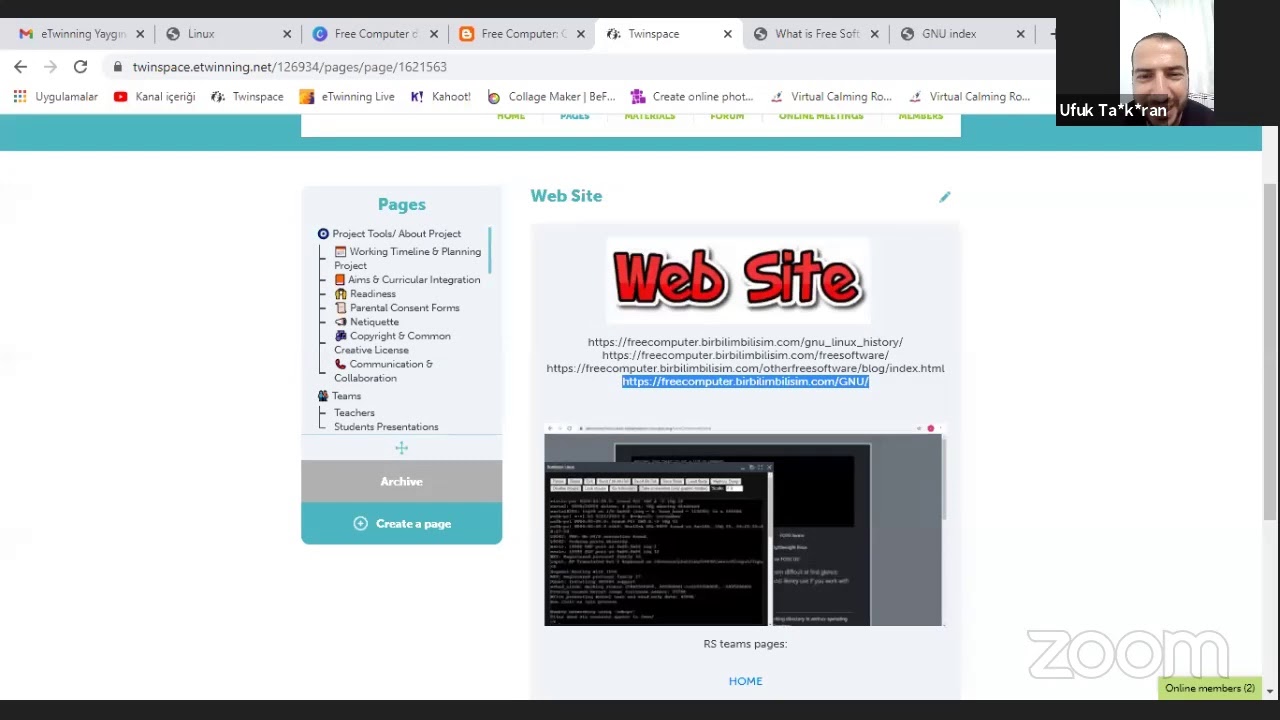Click the Web Site banner image
Viewport: 1280px width, 720px height.
(x=738, y=278)
